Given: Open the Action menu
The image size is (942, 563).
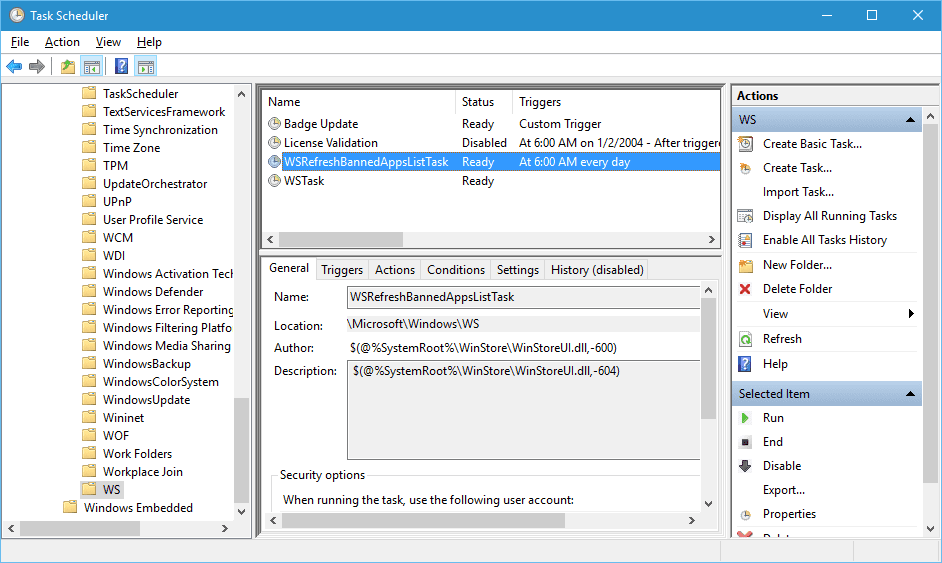Looking at the screenshot, I should (62, 42).
